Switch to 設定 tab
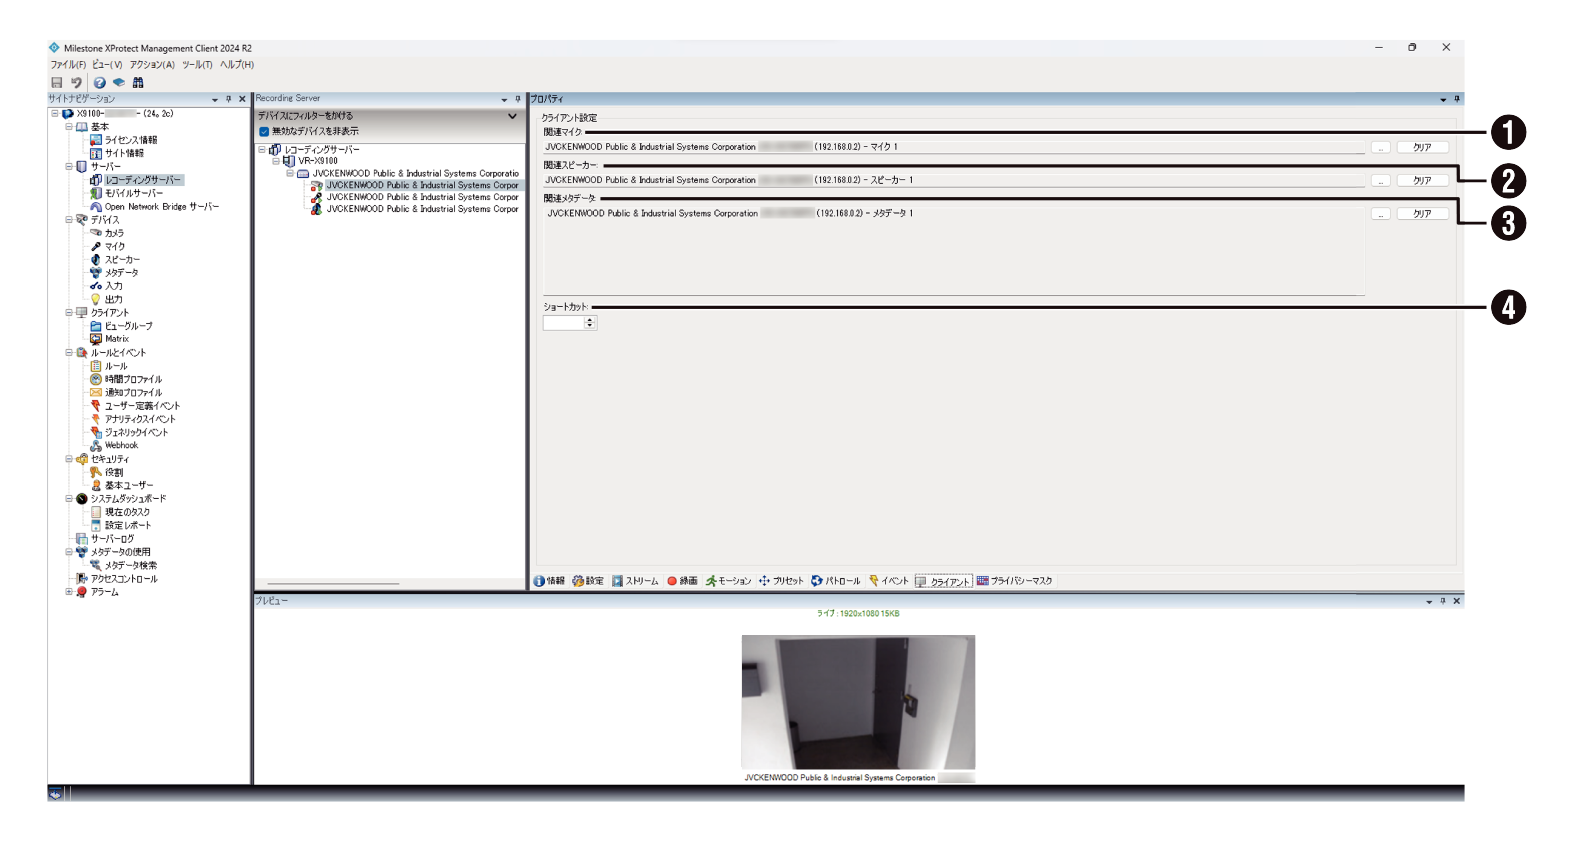 (x=588, y=581)
